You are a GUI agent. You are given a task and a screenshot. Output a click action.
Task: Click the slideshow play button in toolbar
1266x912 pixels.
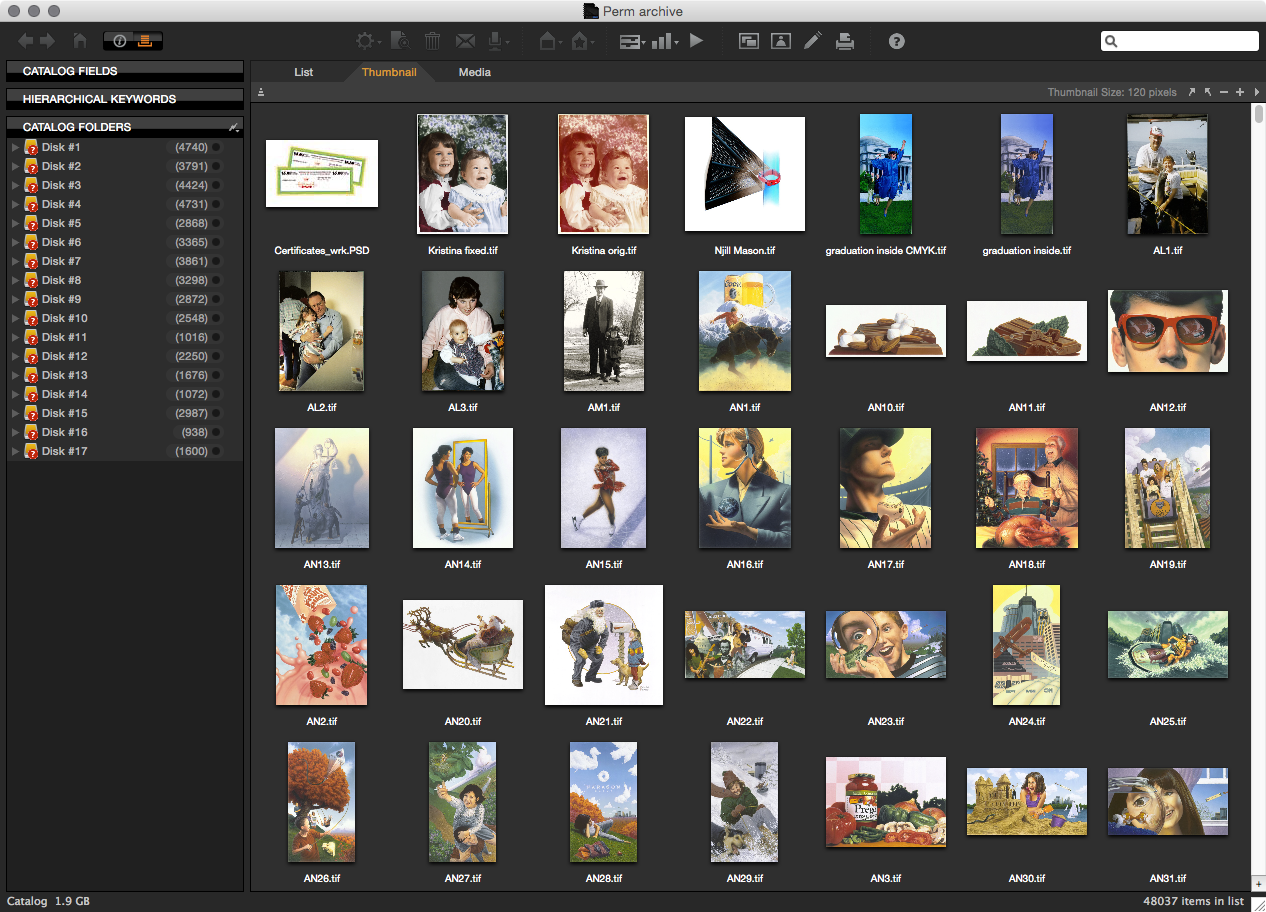tap(697, 41)
